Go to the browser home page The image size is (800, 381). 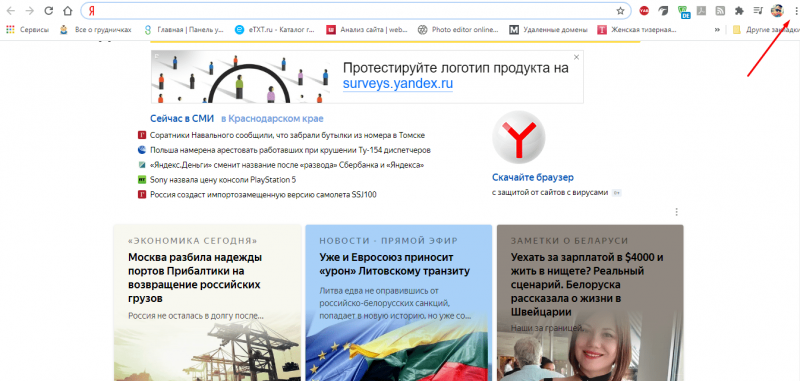coord(67,11)
